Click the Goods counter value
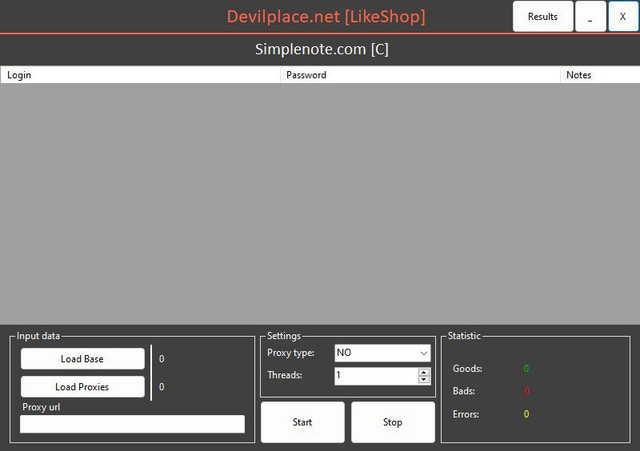 point(527,369)
